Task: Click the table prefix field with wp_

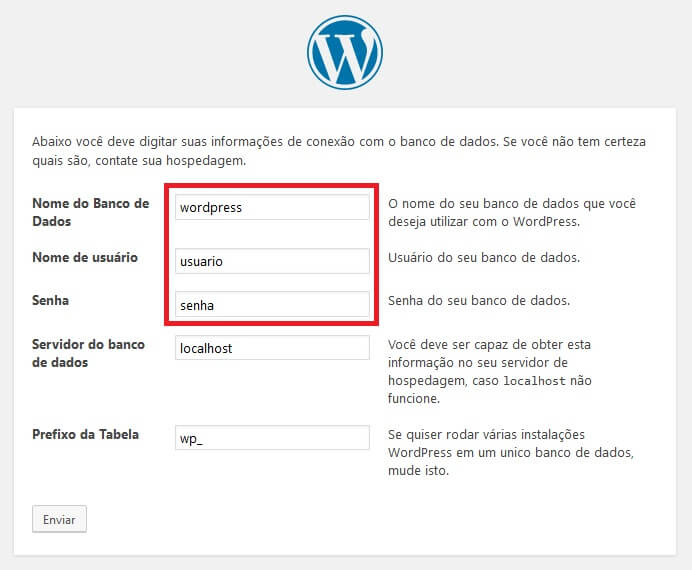Action: pyautogui.click(x=272, y=438)
